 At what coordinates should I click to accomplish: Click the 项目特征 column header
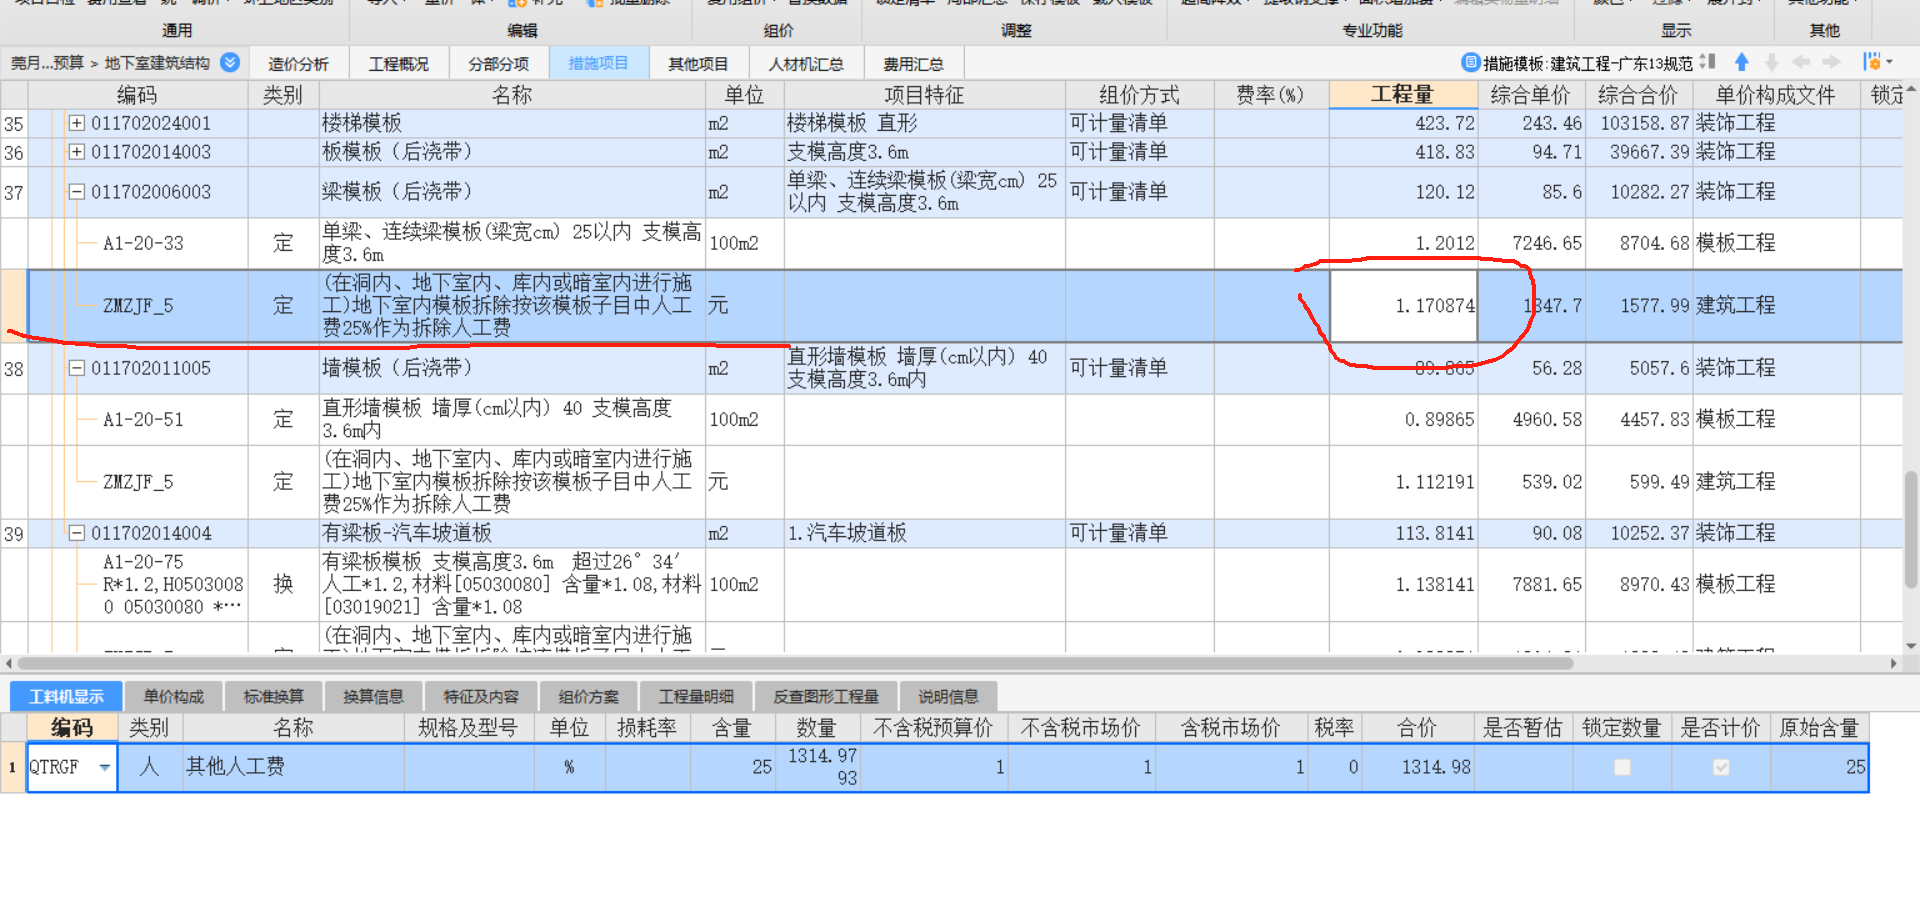[x=924, y=95]
